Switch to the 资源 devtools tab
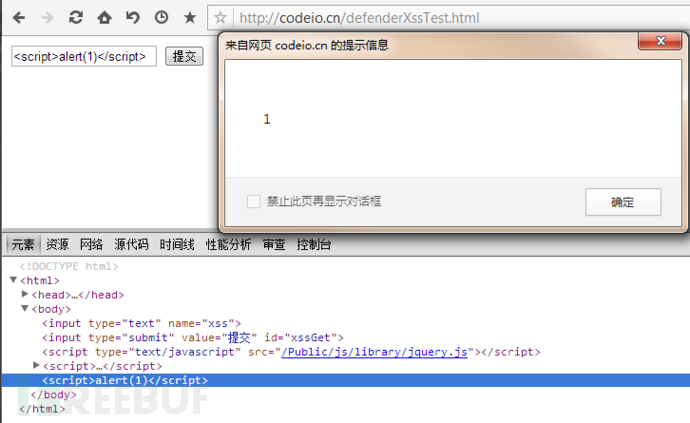Viewport: 690px width, 423px height. 57,244
